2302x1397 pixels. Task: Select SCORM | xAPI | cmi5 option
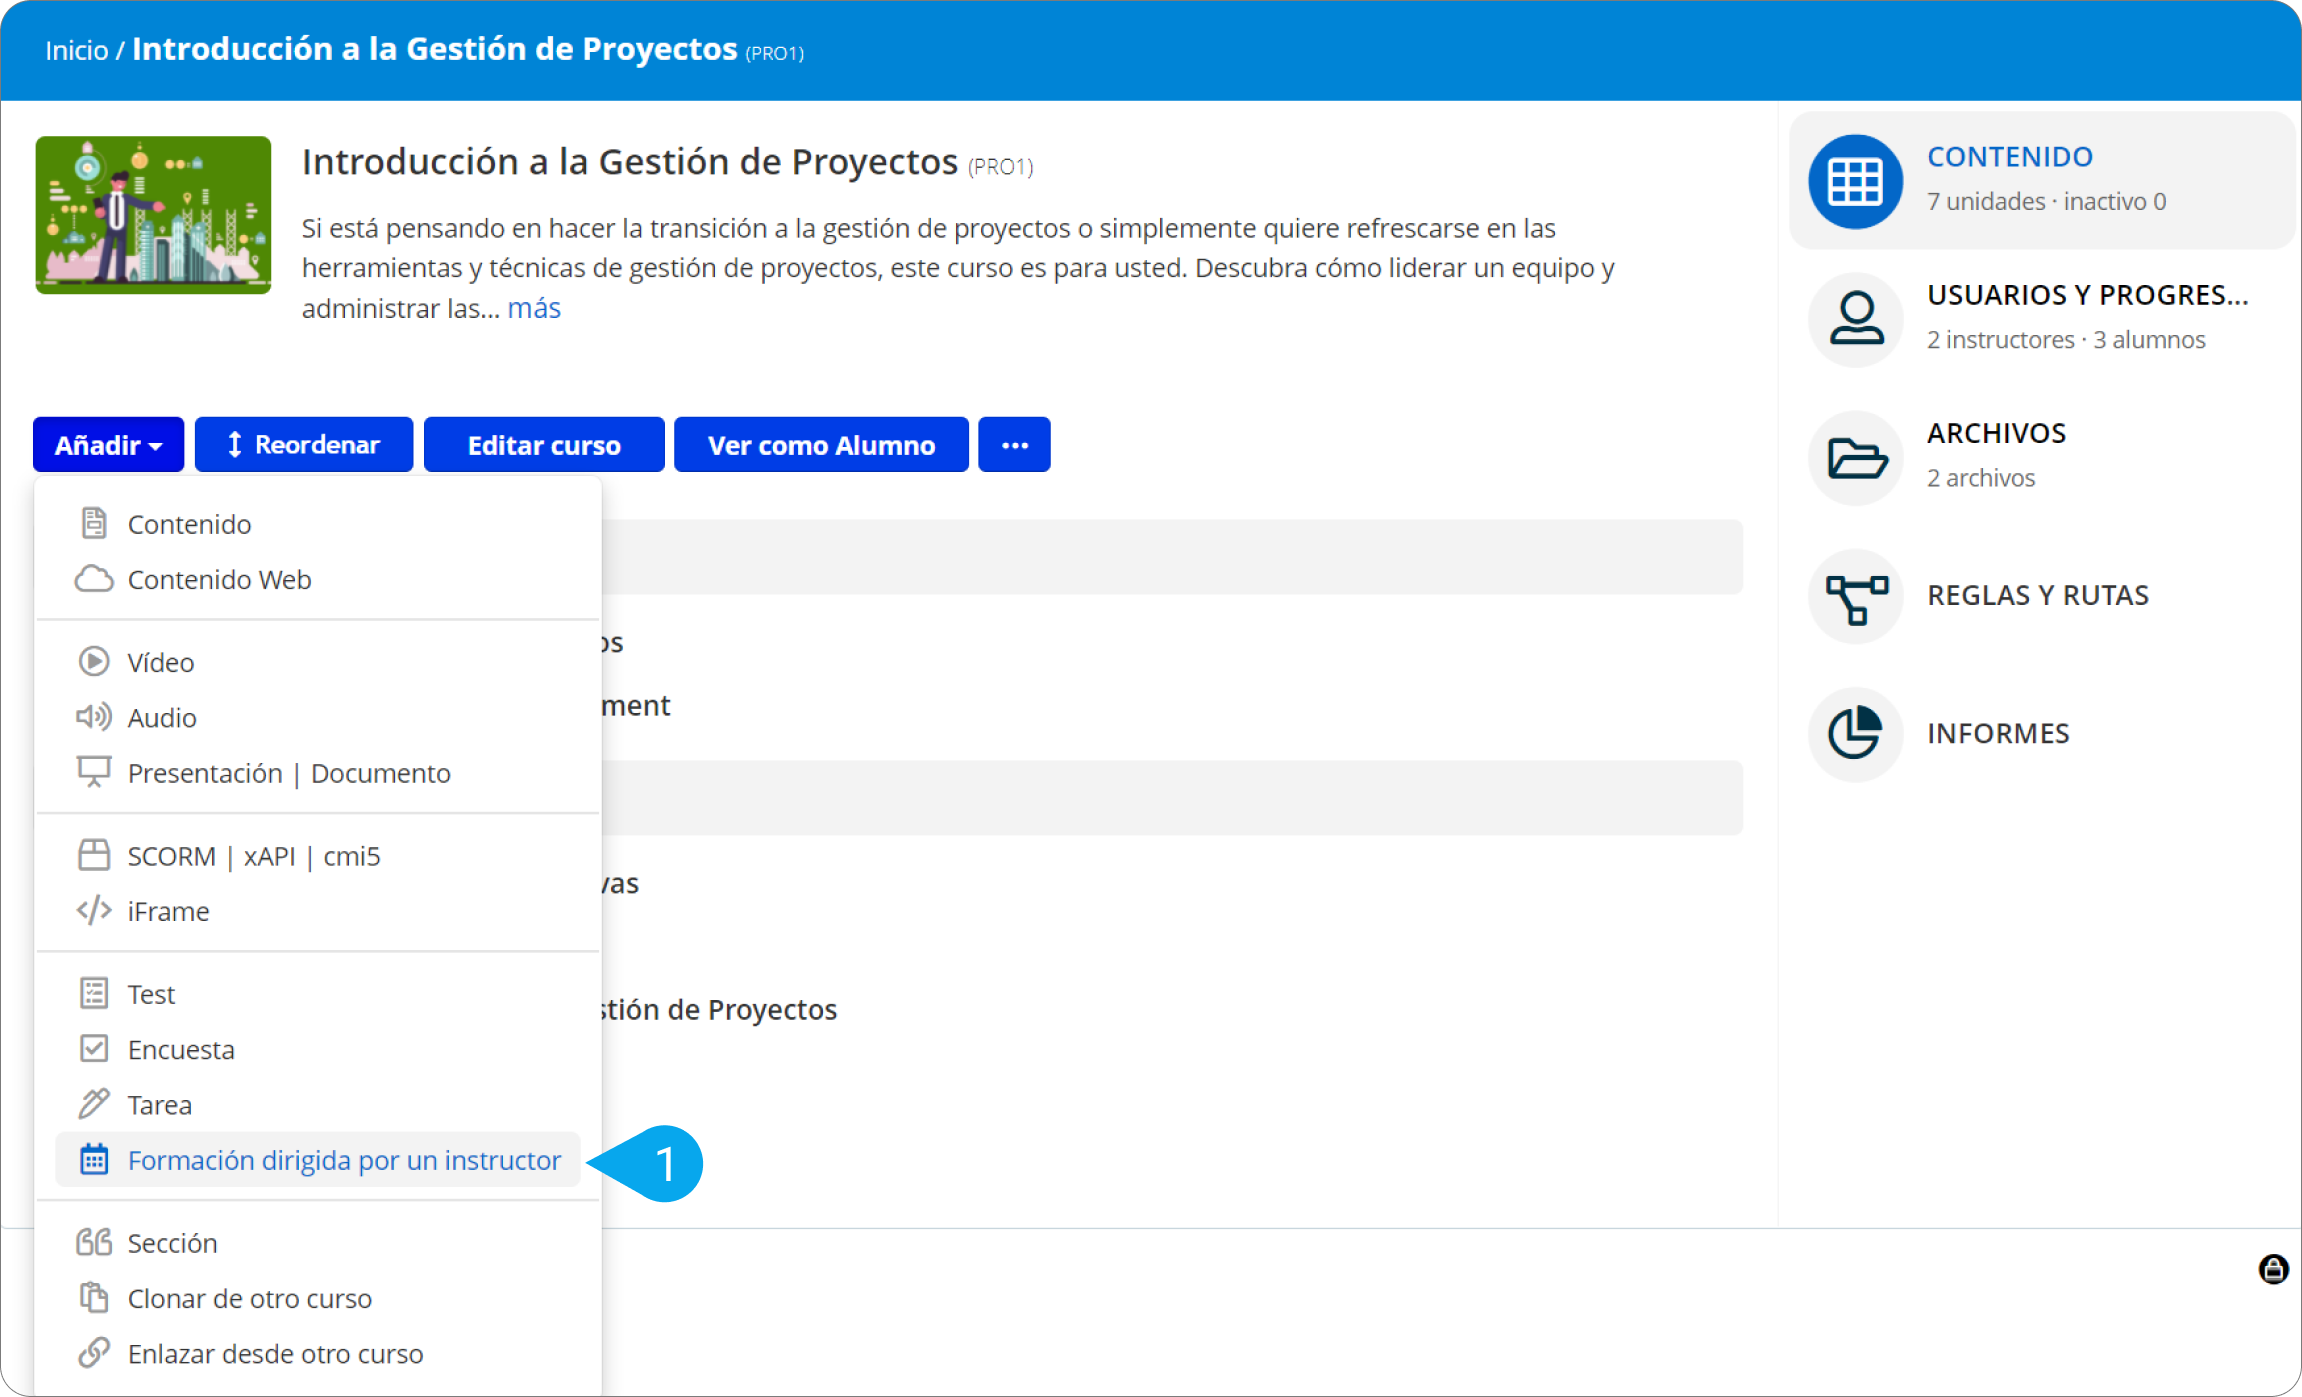tap(253, 856)
